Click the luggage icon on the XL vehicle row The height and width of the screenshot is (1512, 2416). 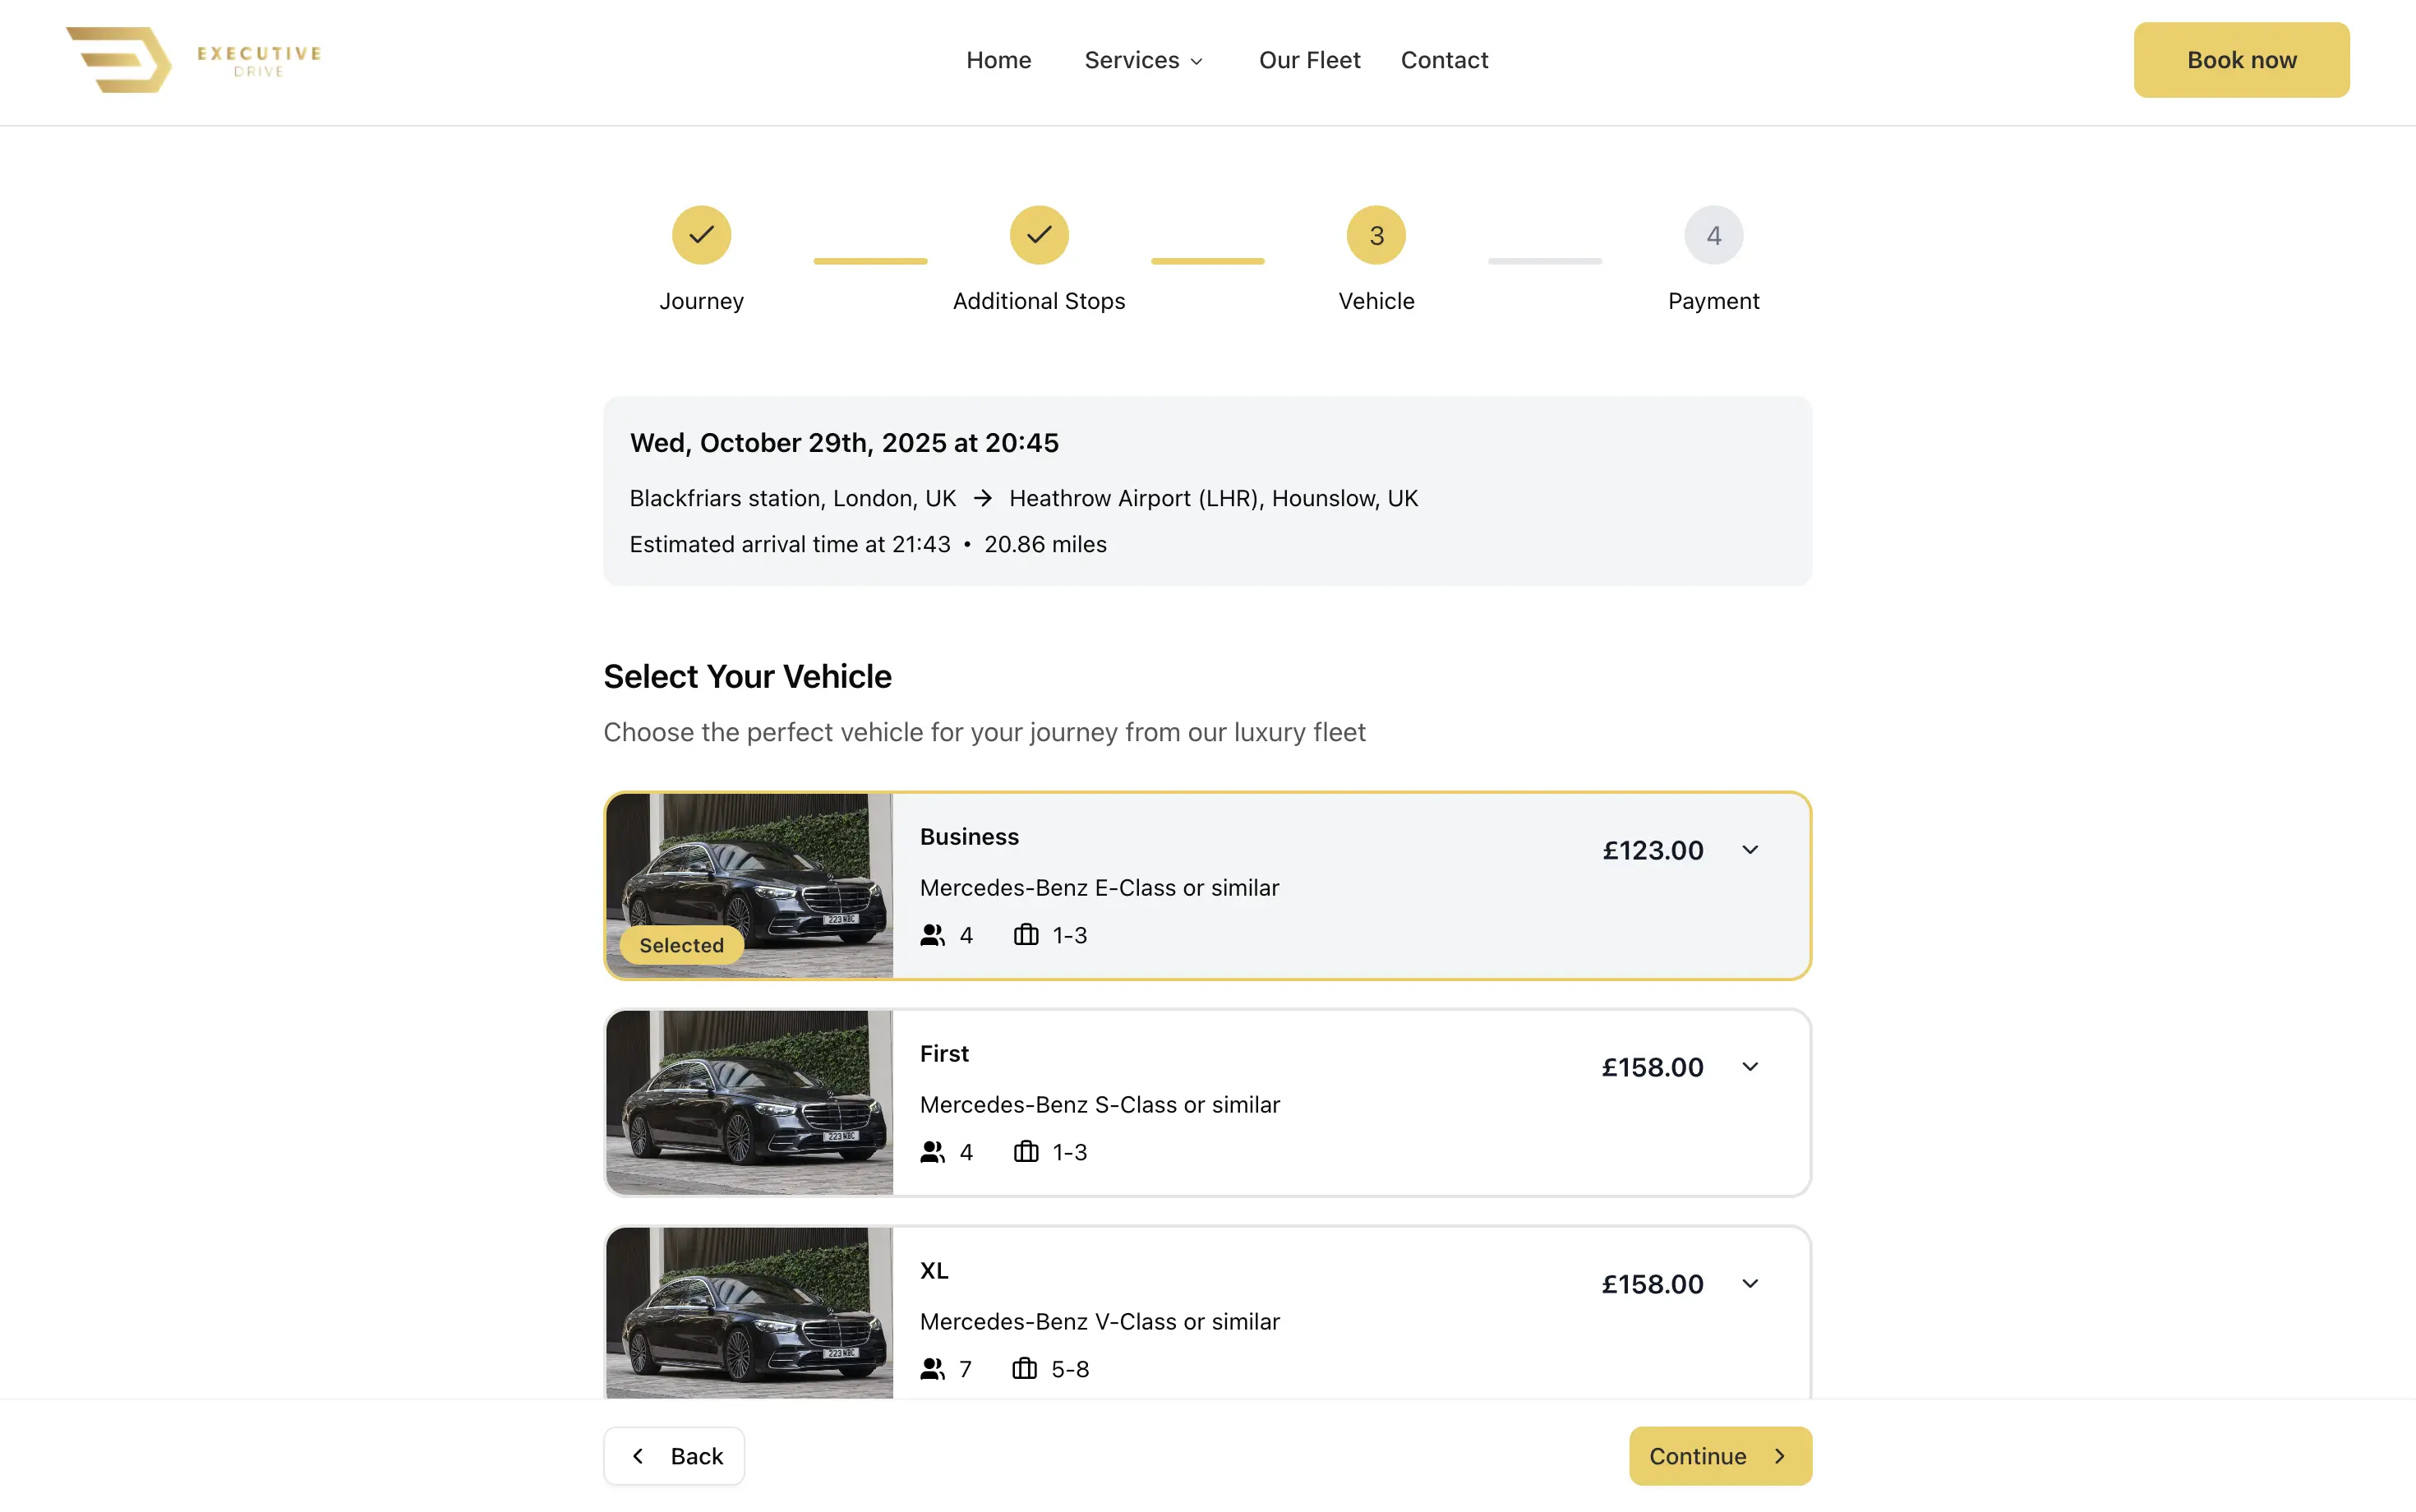pos(1026,1368)
